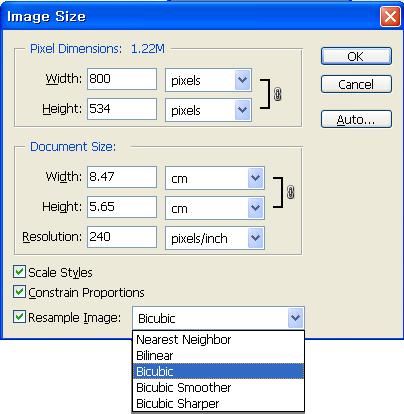
Task: Click the Auto... button
Action: [x=356, y=119]
